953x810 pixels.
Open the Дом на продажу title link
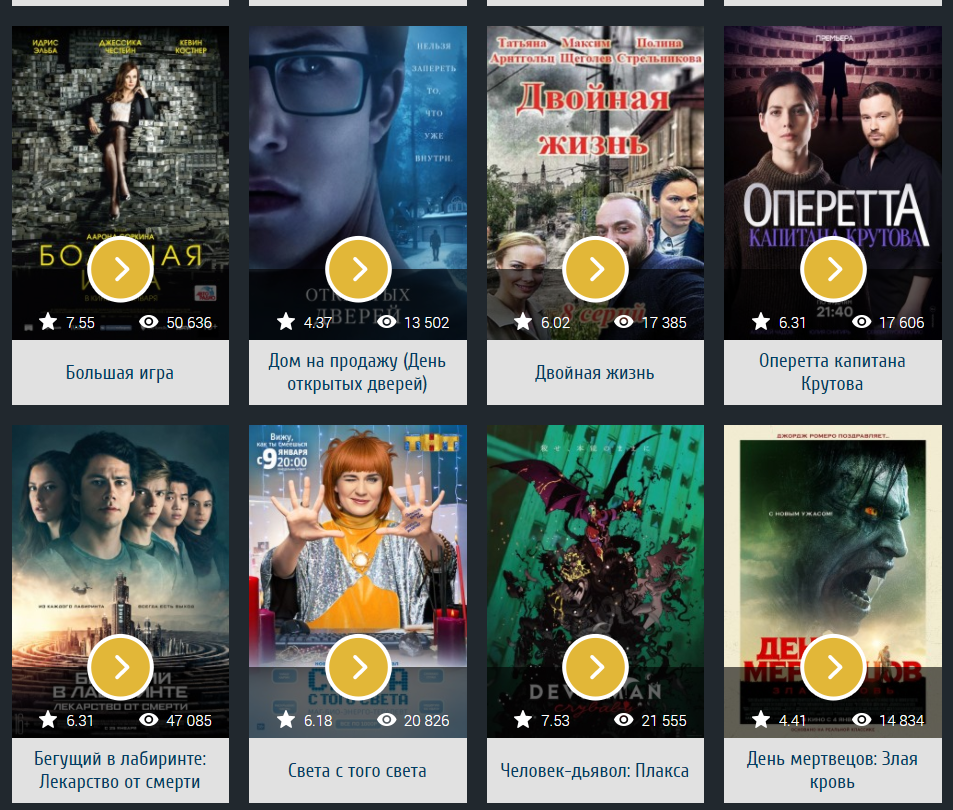coord(357,372)
